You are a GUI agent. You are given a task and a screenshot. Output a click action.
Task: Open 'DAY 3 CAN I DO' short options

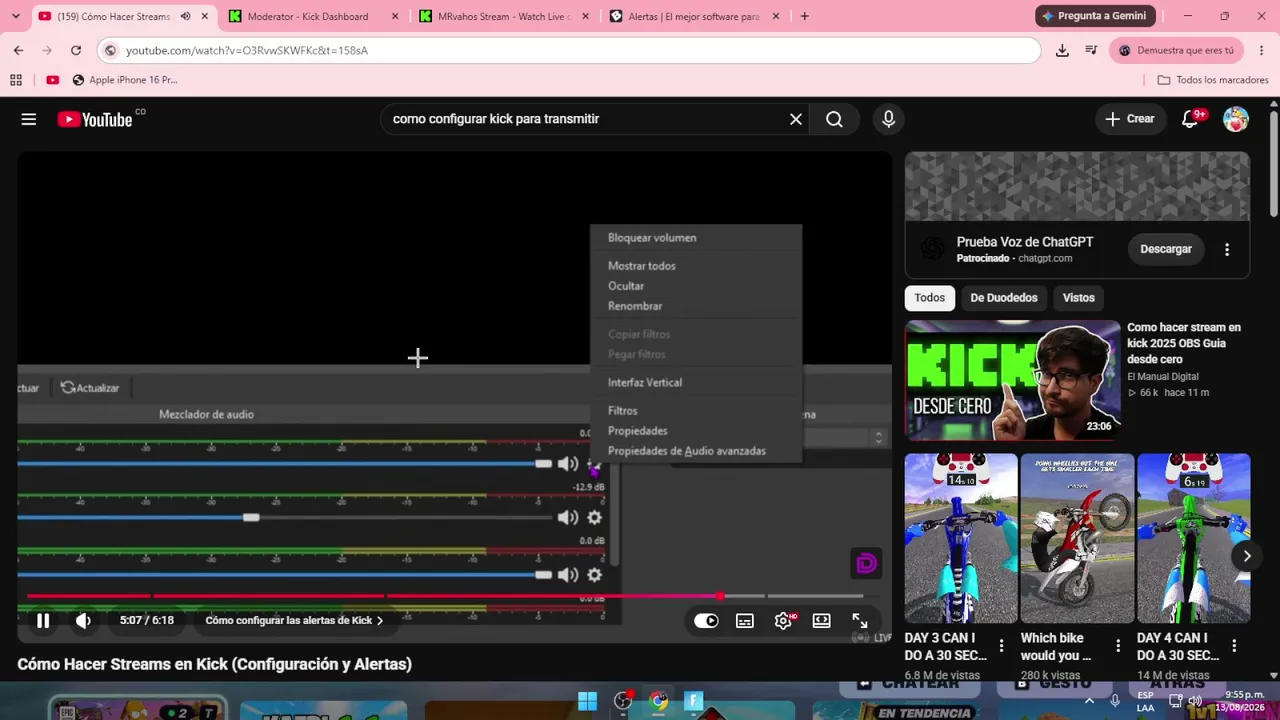(x=1001, y=647)
